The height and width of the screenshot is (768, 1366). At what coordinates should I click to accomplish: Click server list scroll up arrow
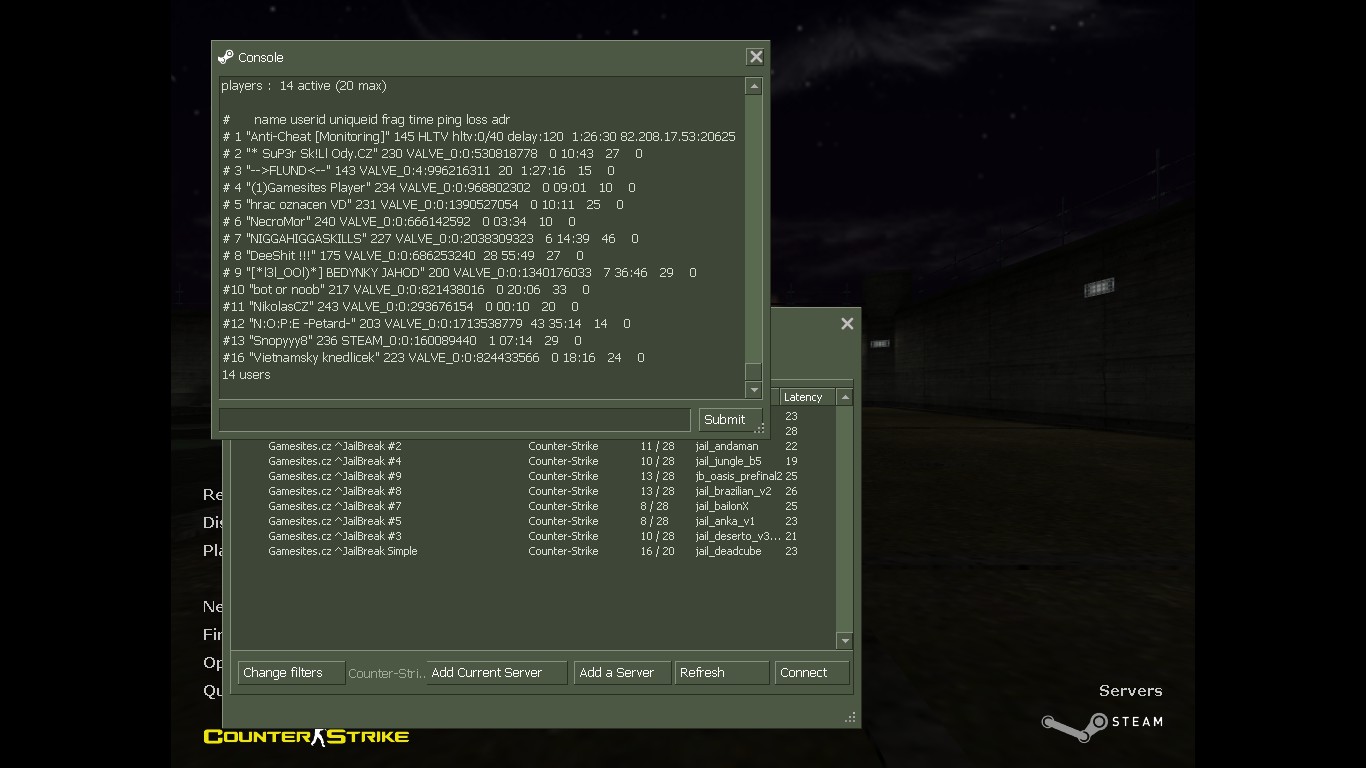coord(845,397)
